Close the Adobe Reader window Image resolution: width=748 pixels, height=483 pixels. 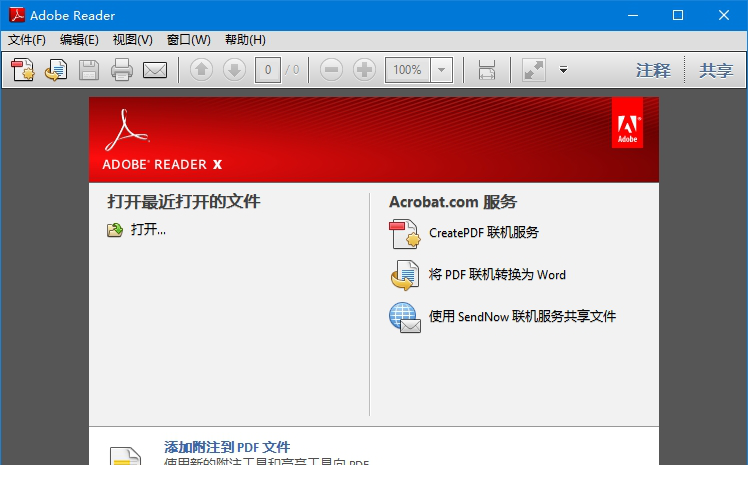pos(724,15)
